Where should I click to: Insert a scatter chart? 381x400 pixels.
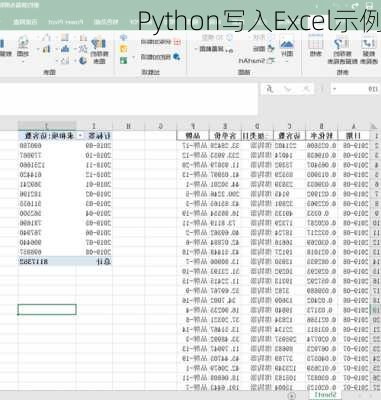point(65,60)
